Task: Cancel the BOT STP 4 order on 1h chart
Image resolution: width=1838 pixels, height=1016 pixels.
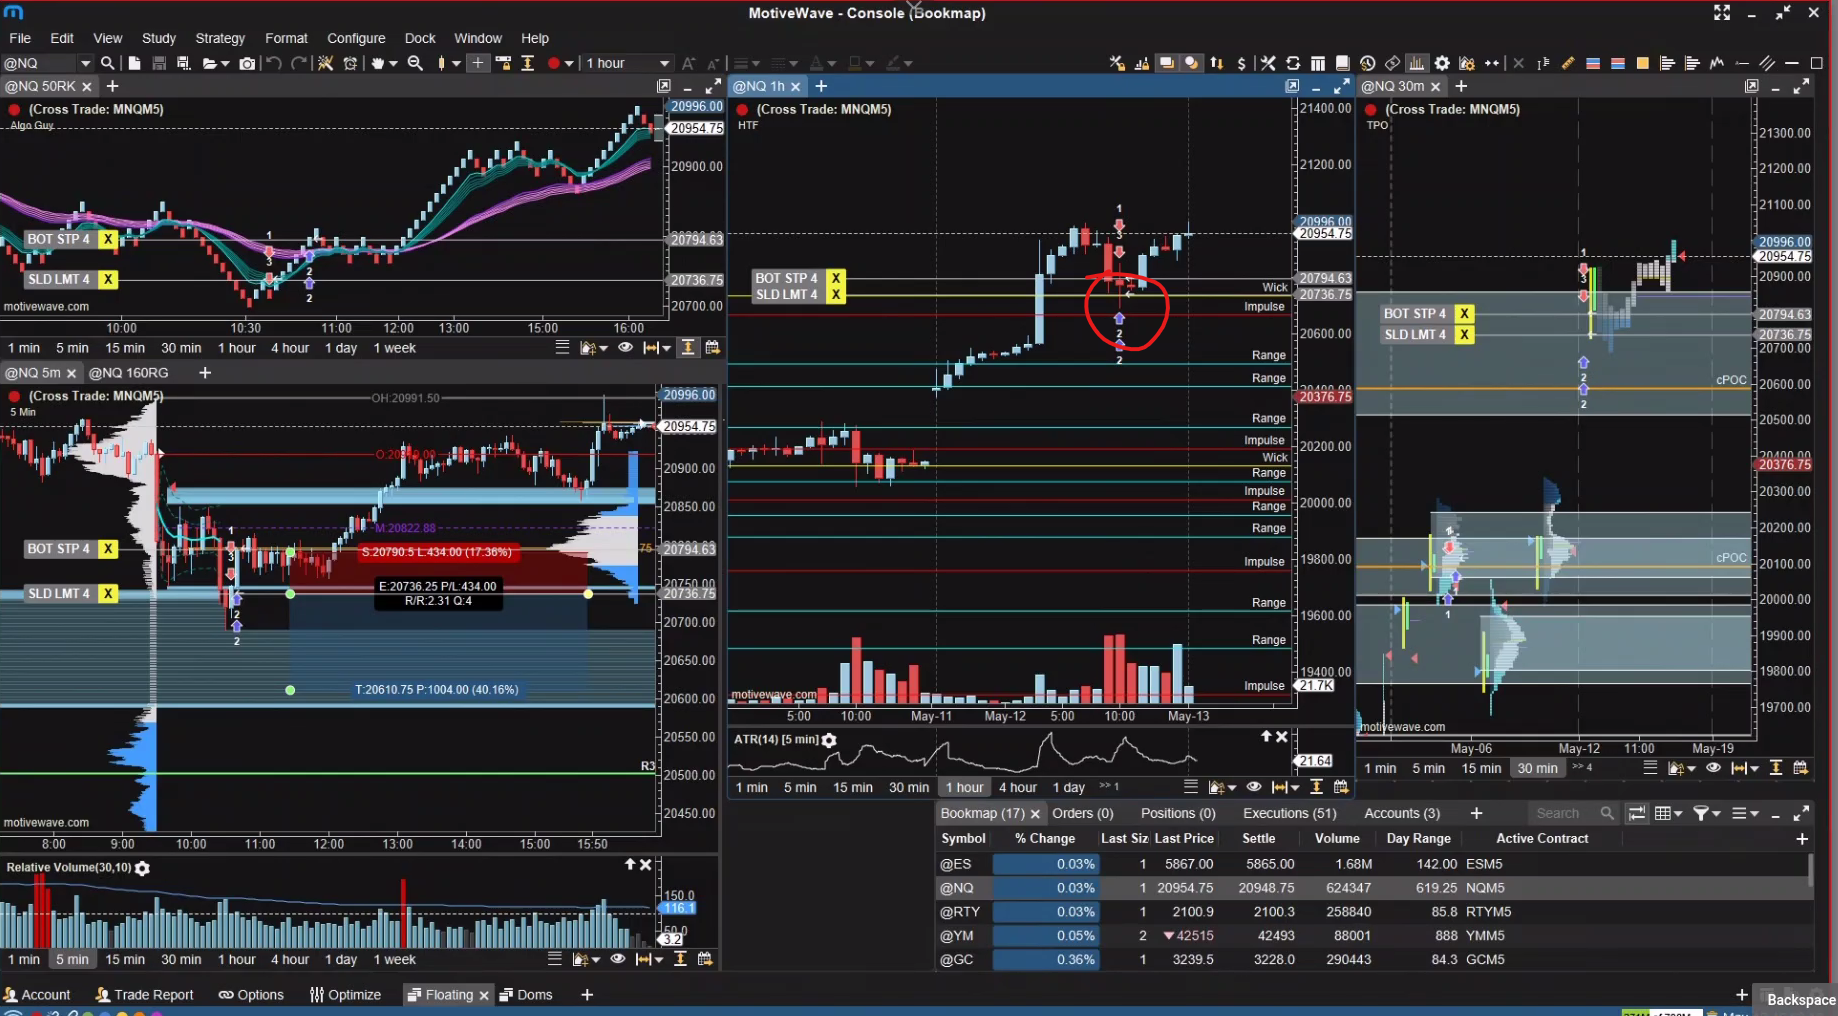Action: click(835, 278)
